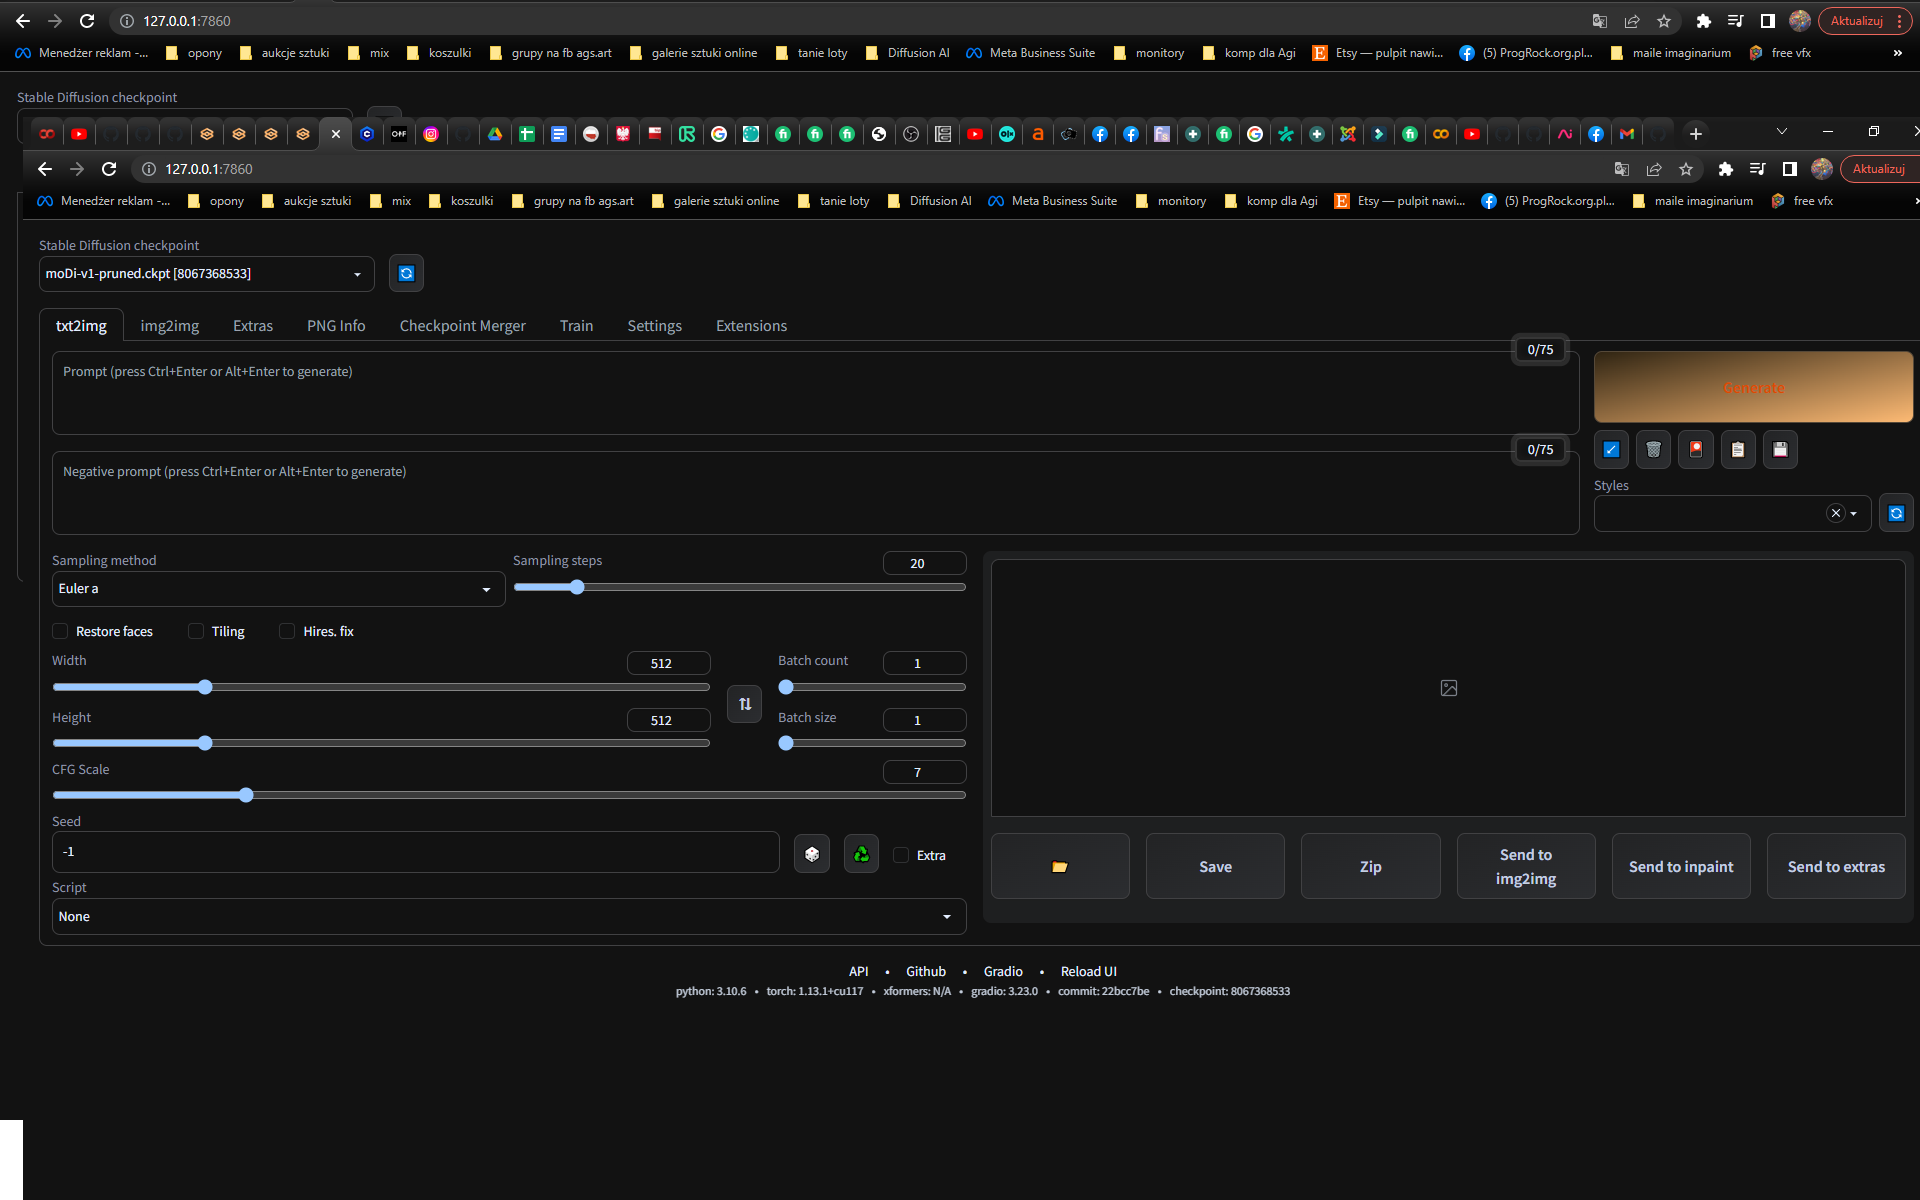Viewport: 1920px width, 1200px height.
Task: Click the dice icon to randomize seed
Action: tap(812, 854)
